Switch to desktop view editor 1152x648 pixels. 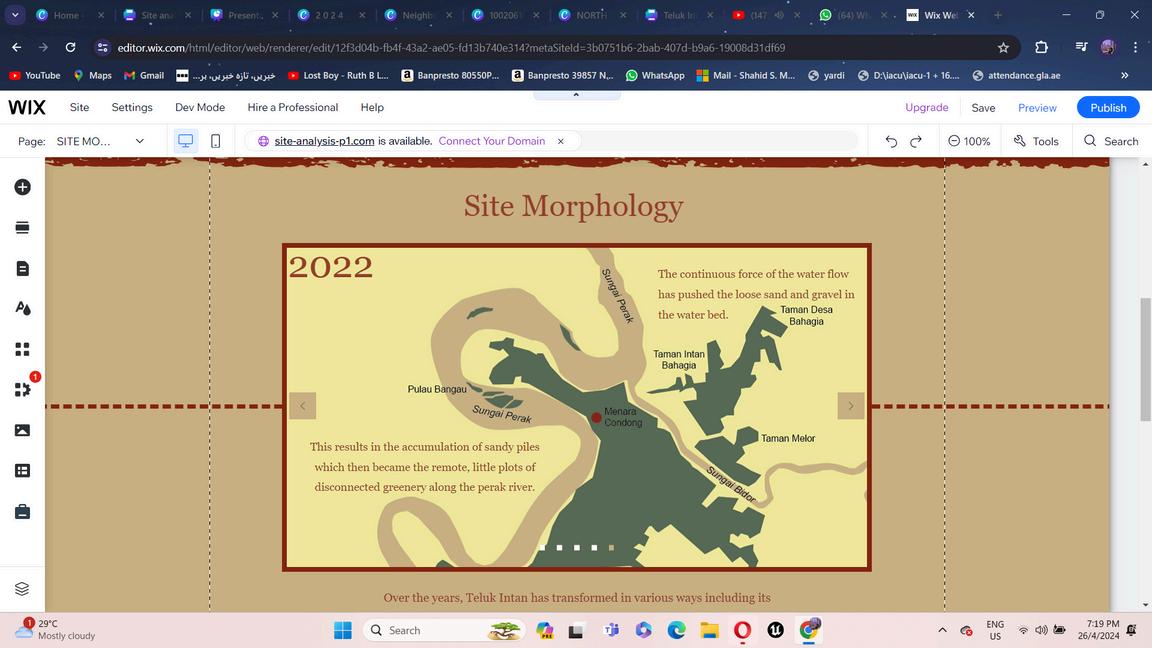tap(186, 141)
